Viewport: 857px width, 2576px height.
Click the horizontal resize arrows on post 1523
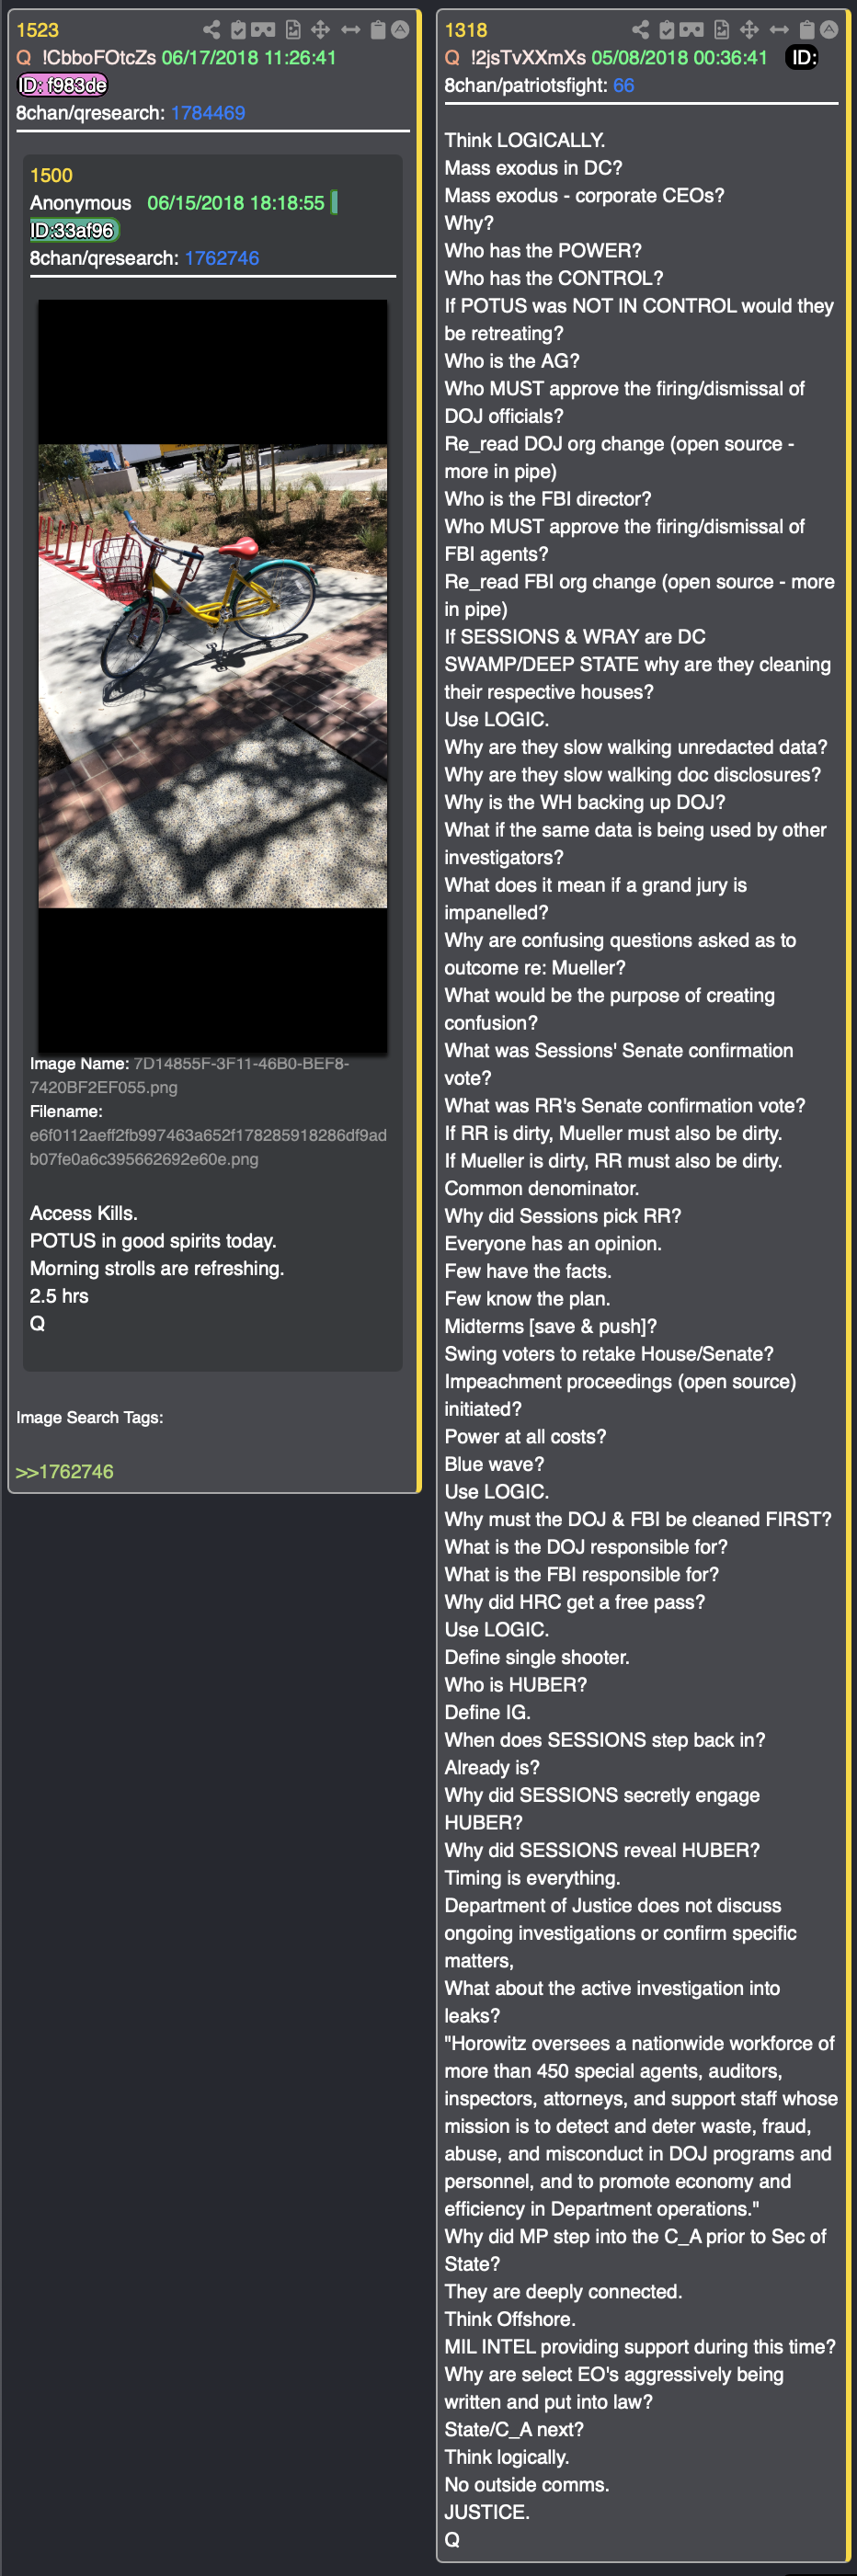[x=350, y=30]
